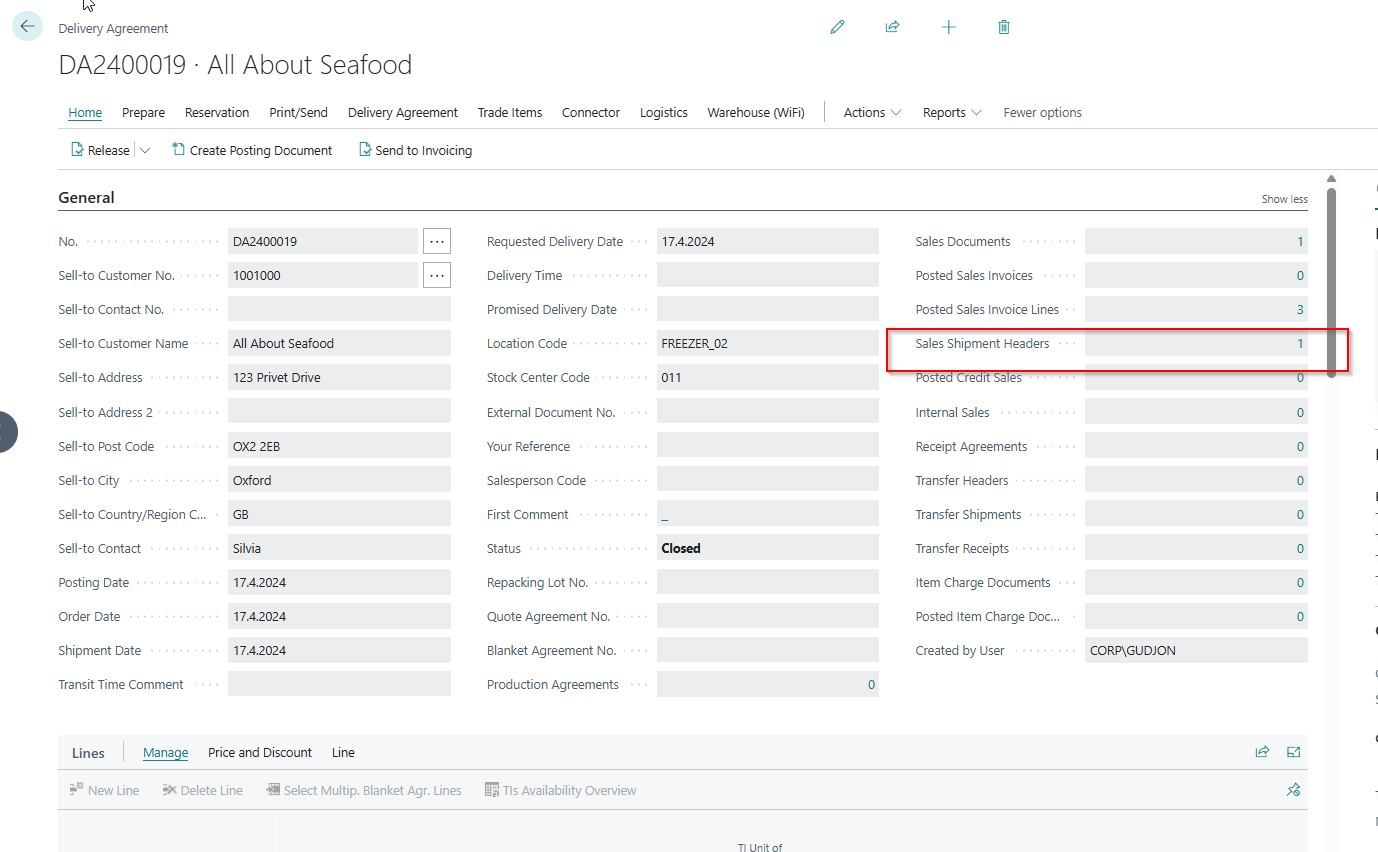Screen dimensions: 1378x852
Task: Click the pencil edit icon
Action: pos(837,27)
